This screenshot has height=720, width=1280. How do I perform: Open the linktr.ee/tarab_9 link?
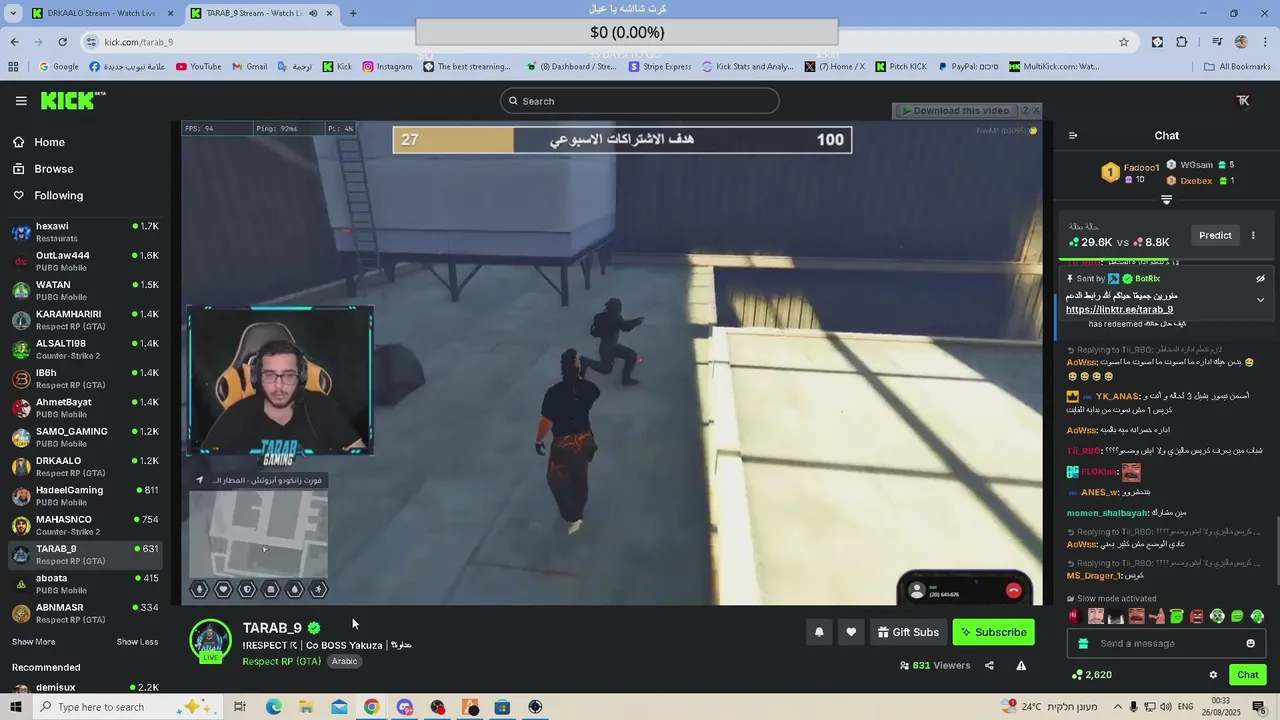(x=1119, y=310)
